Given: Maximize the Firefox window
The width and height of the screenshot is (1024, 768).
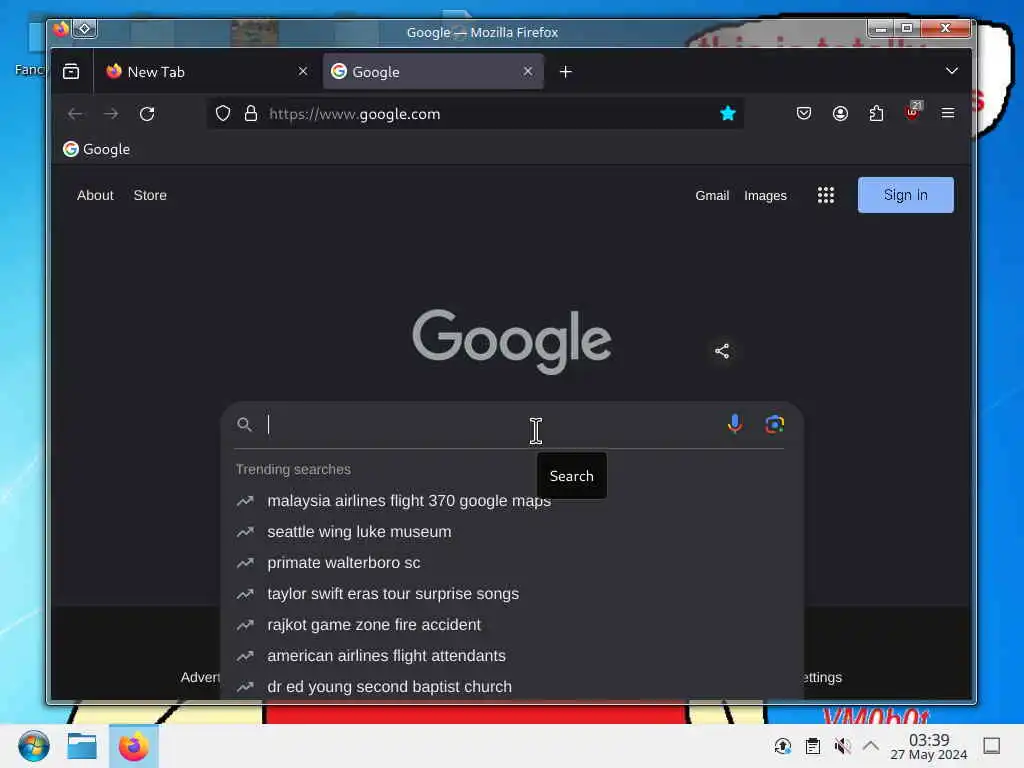Looking at the screenshot, I should [907, 28].
